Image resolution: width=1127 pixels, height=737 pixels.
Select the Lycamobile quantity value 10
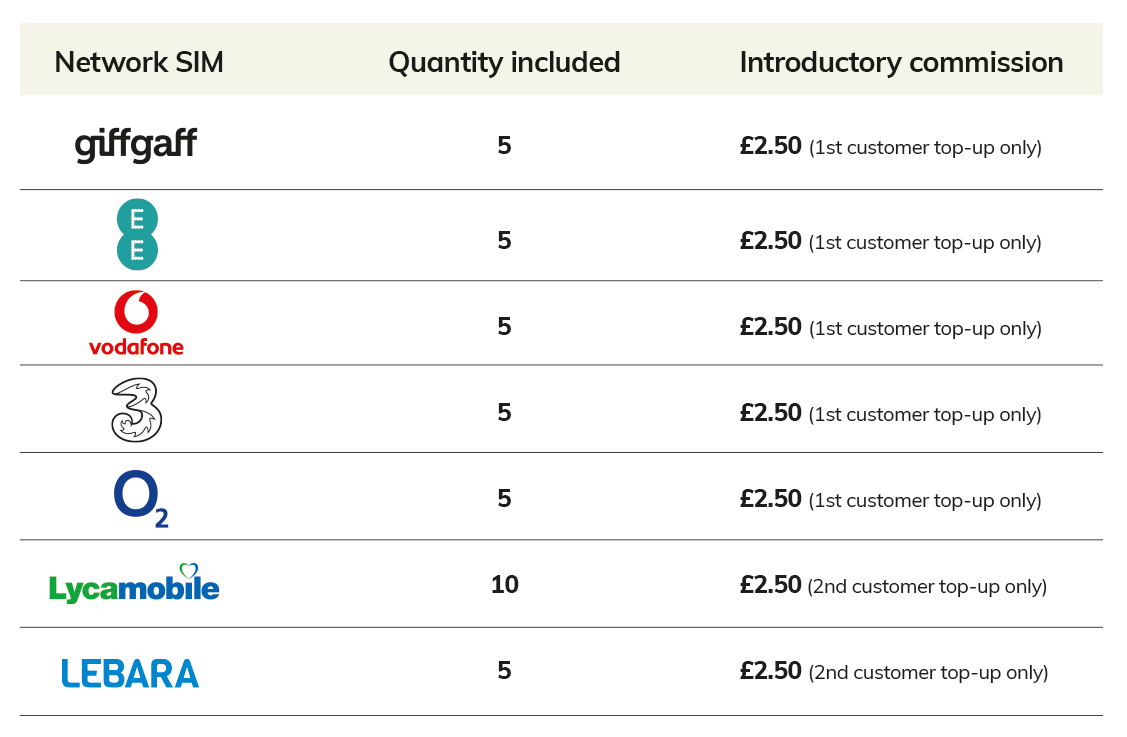505,585
